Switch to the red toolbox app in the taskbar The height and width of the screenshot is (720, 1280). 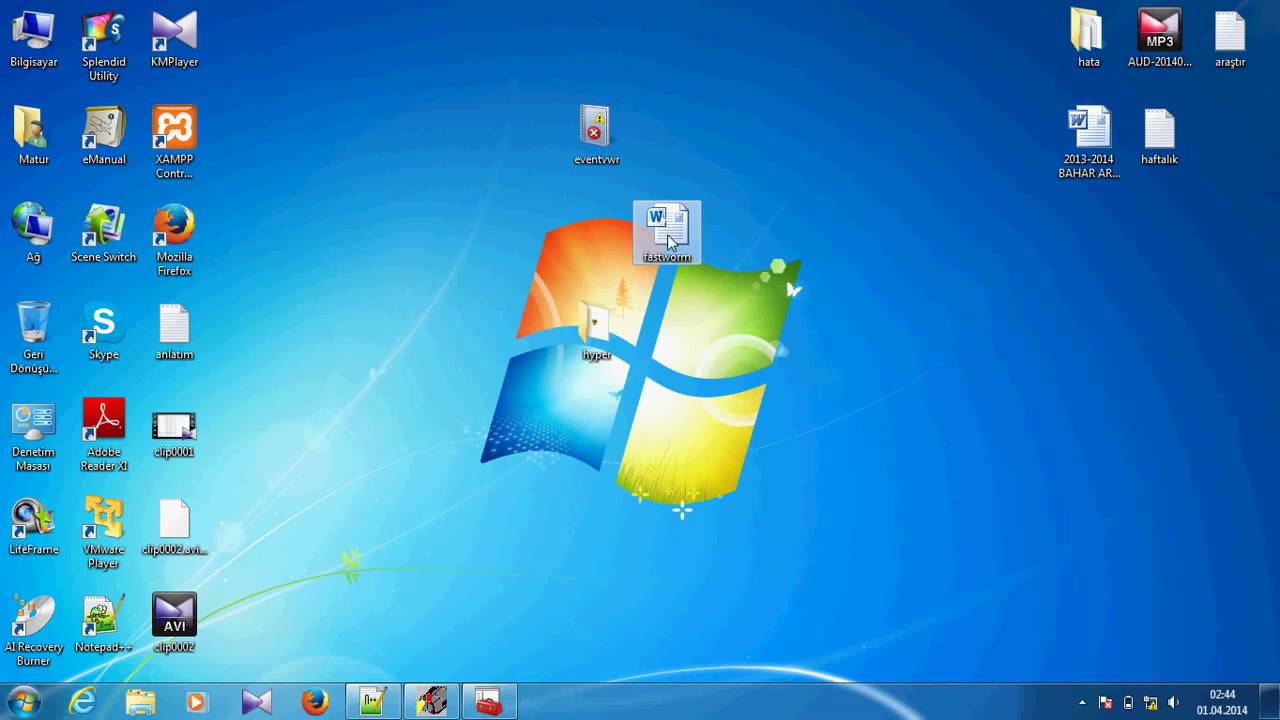(489, 702)
